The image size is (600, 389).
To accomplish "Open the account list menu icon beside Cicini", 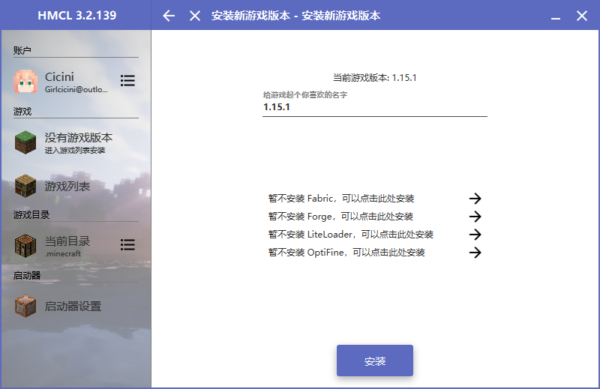I will click(x=127, y=80).
